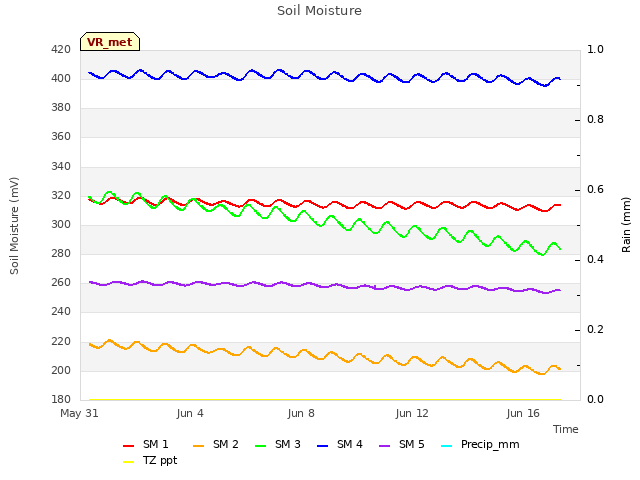This screenshot has width=640, height=480.
Task: Click the Jun 12 x-axis tick label
Action: tap(412, 413)
